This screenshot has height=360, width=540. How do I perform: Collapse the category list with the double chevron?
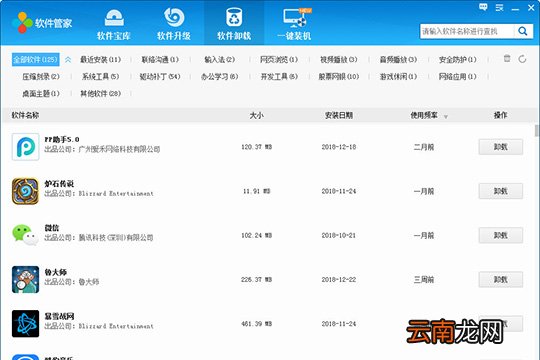coord(68,60)
